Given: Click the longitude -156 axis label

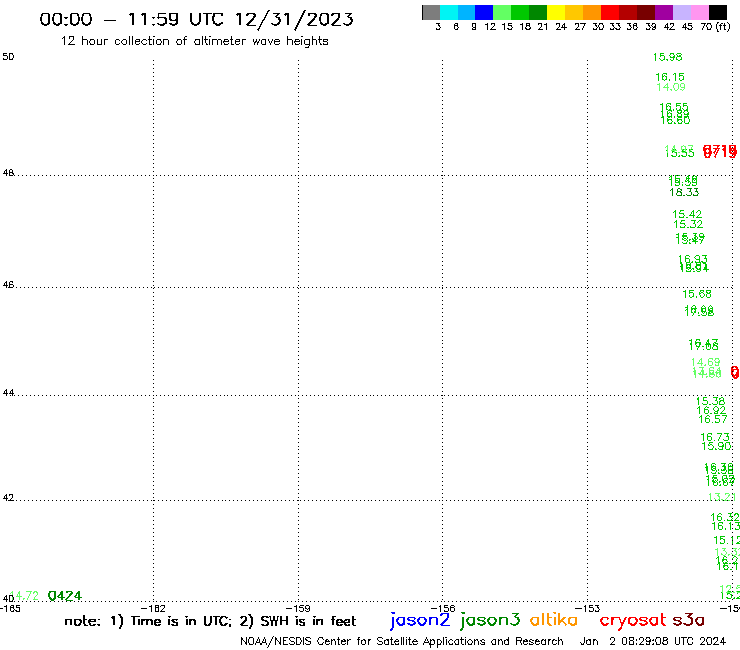Looking at the screenshot, I should coord(443,608).
